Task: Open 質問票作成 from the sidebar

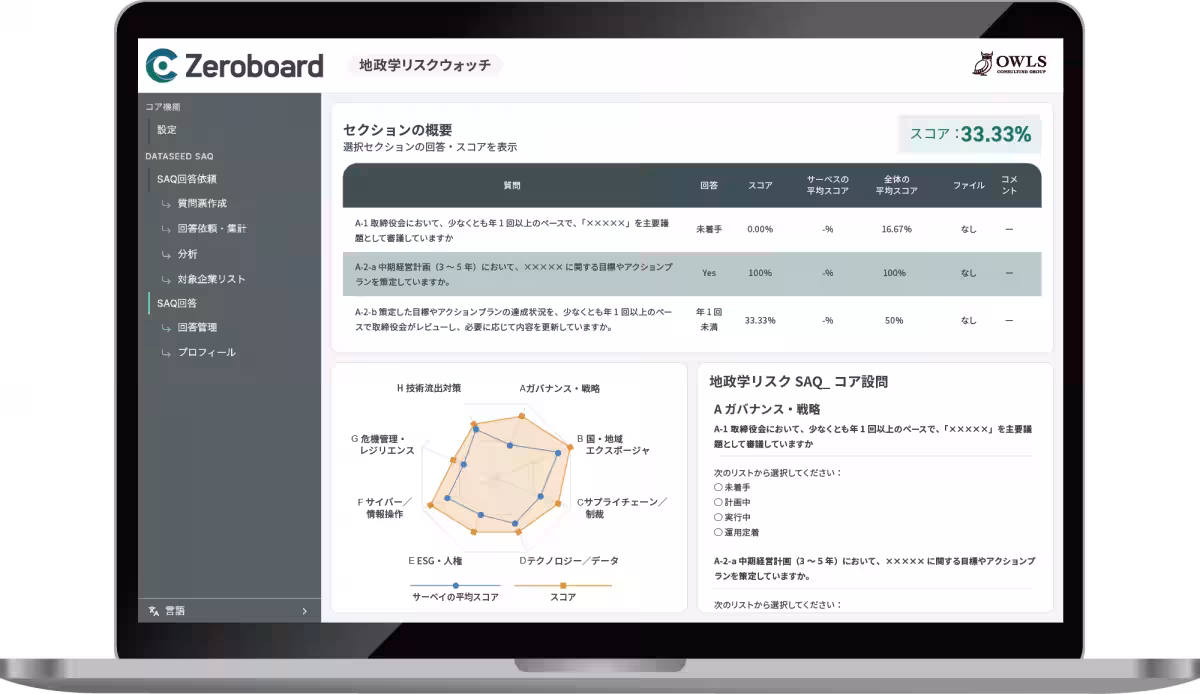Action: pyautogui.click(x=200, y=204)
